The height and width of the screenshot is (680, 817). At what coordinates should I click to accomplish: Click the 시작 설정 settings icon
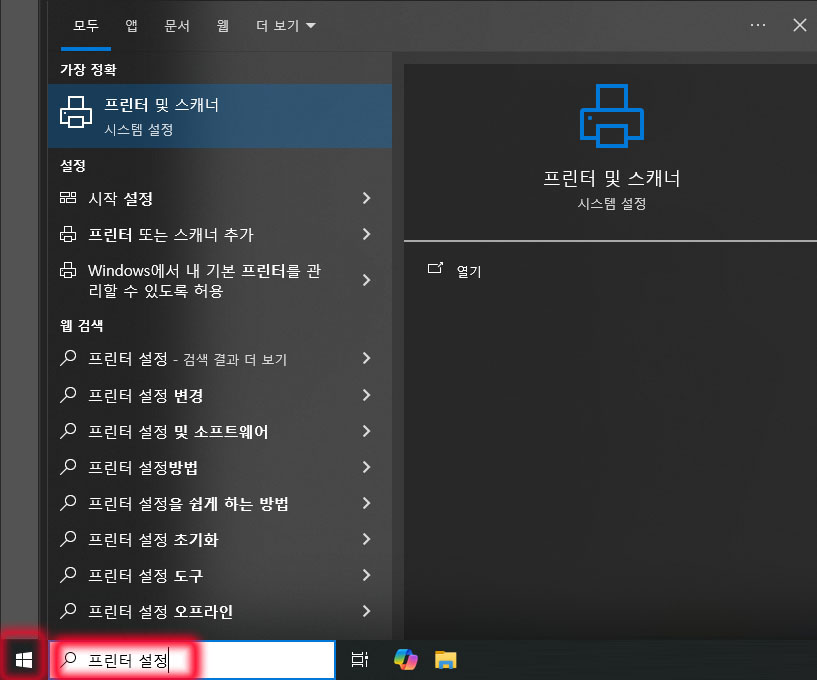coord(68,198)
